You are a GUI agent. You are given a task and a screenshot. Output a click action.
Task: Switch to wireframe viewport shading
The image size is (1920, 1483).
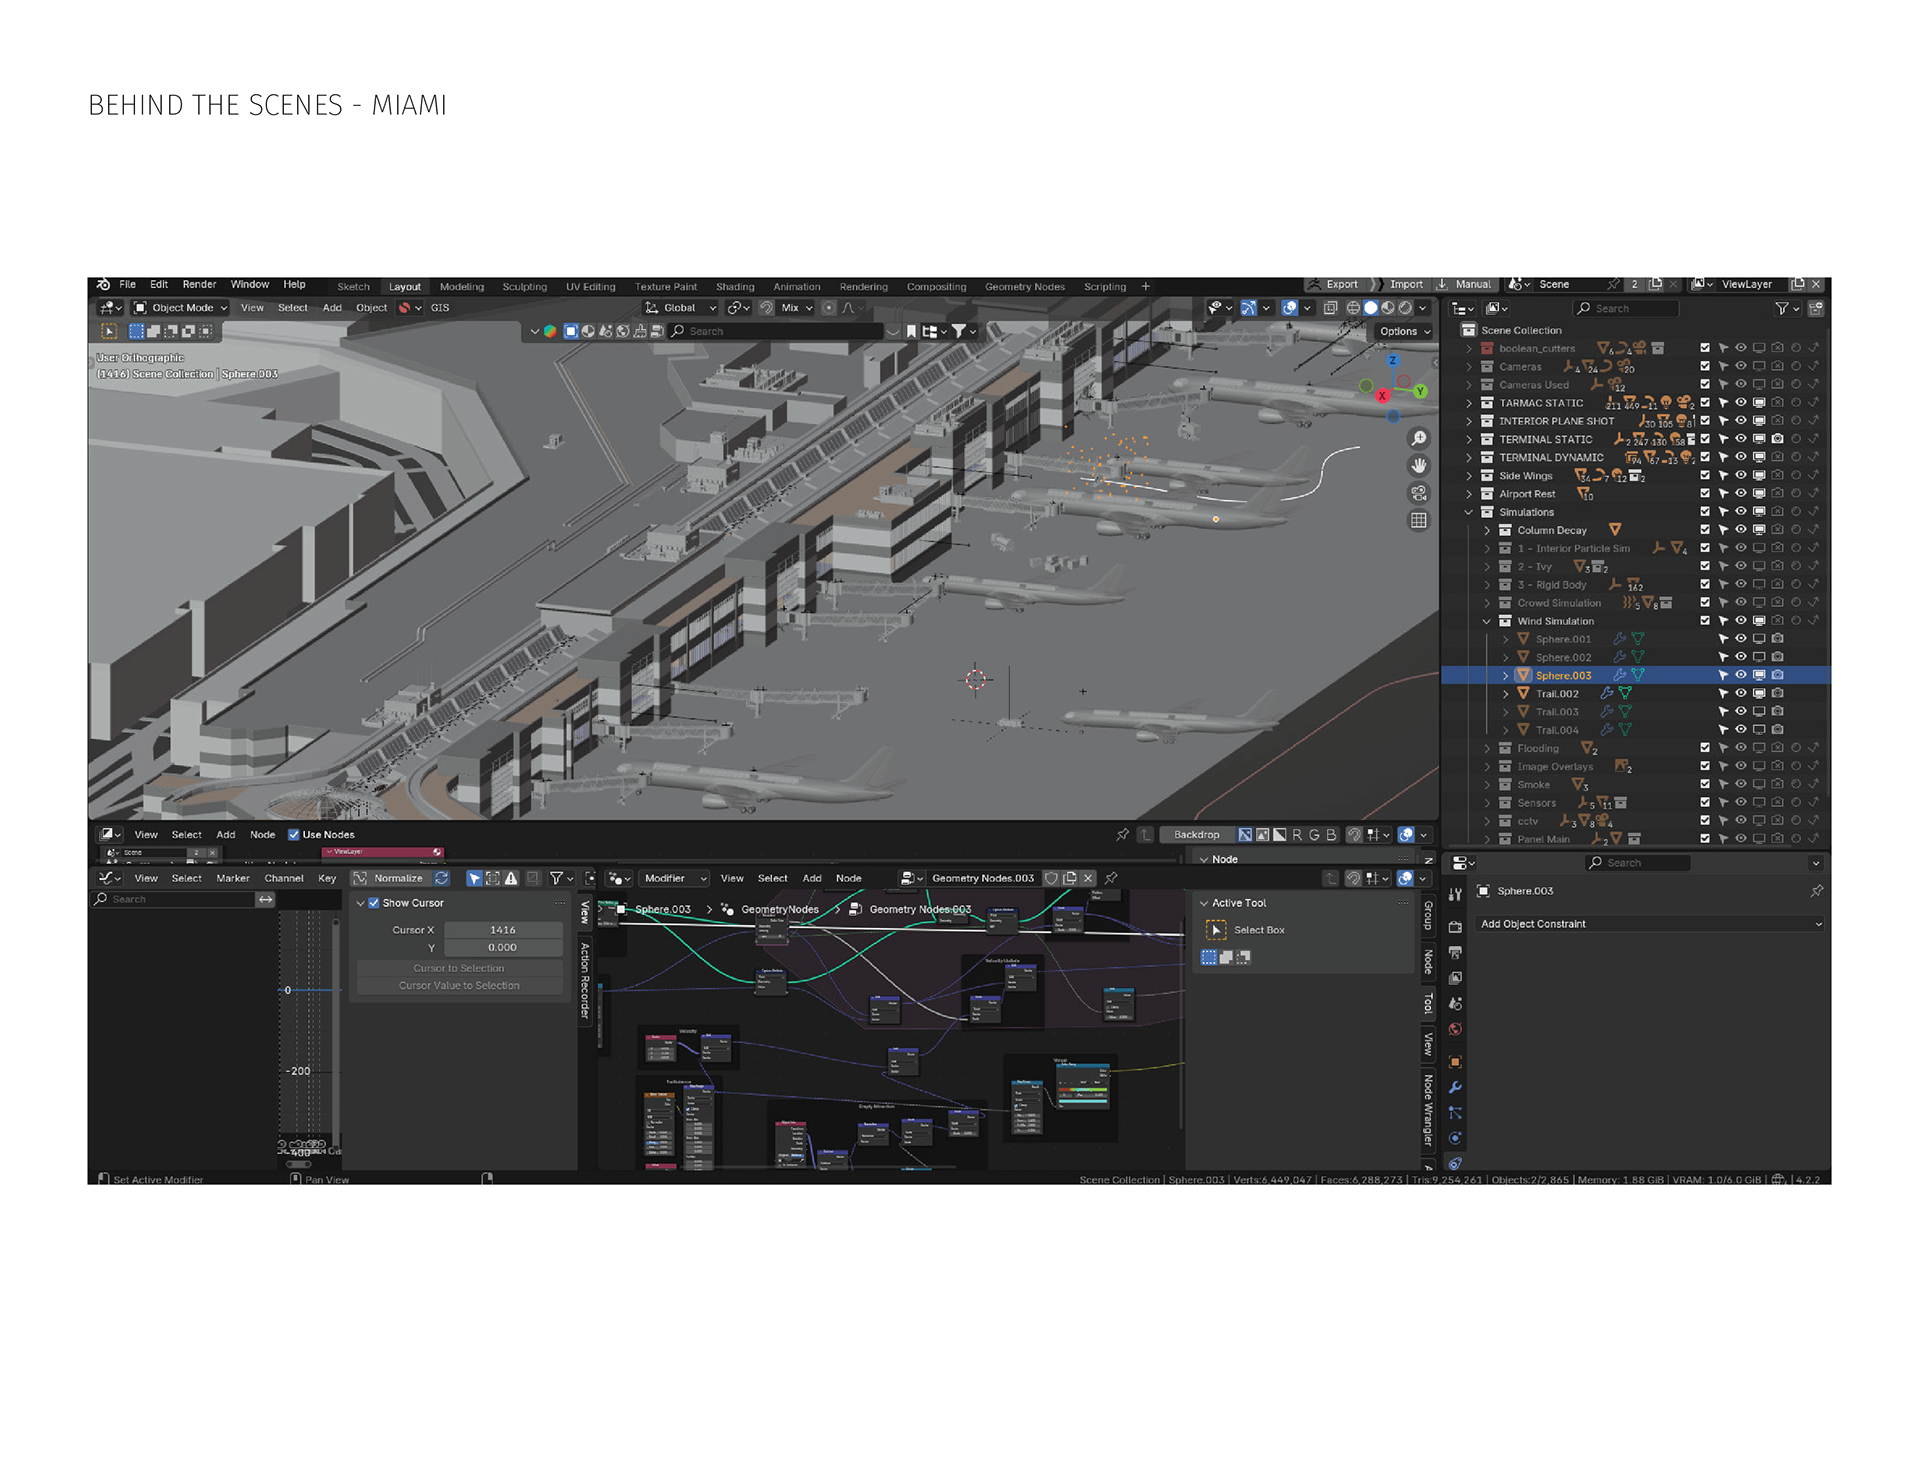click(1352, 308)
